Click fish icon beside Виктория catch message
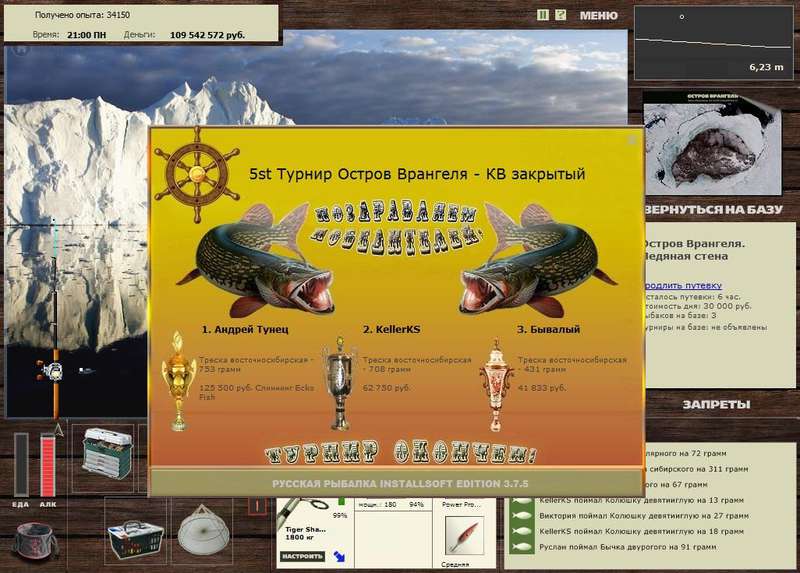This screenshot has height=573, width=800. pyautogui.click(x=522, y=516)
